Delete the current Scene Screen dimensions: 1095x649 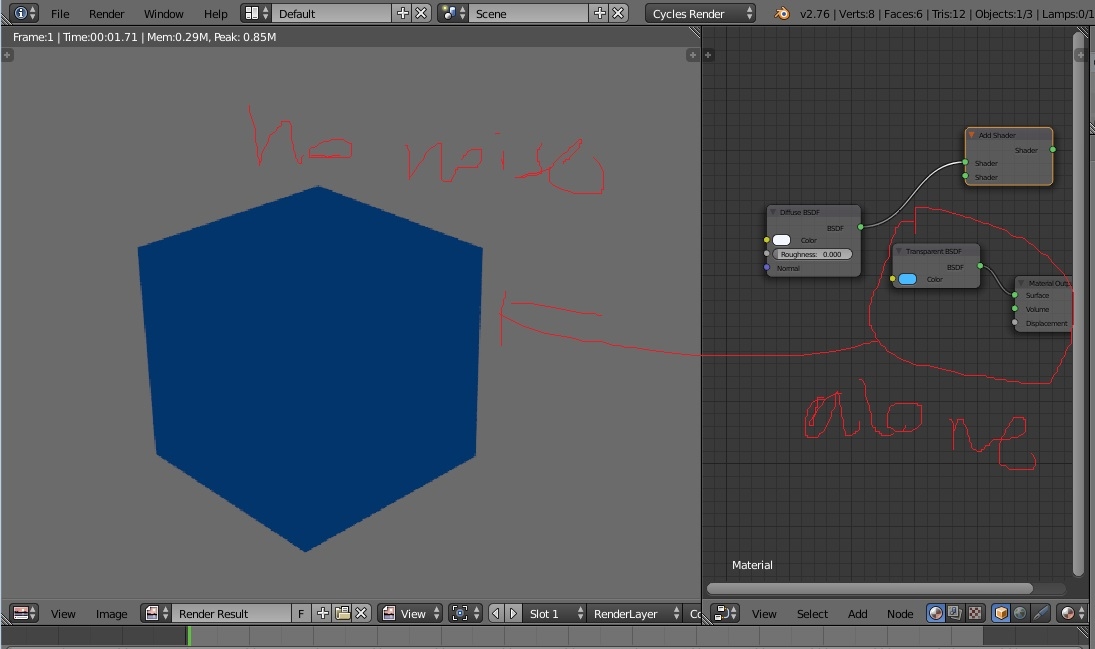[x=619, y=13]
